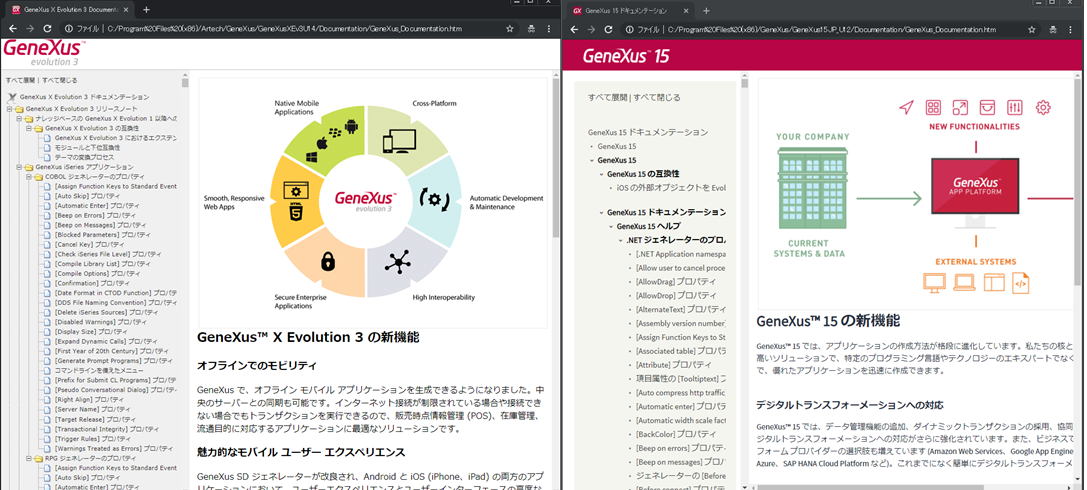This screenshot has width=1087, height=490.
Task: Click すべて閉じる in the GeneXus 15 tree
Action: [x=656, y=98]
